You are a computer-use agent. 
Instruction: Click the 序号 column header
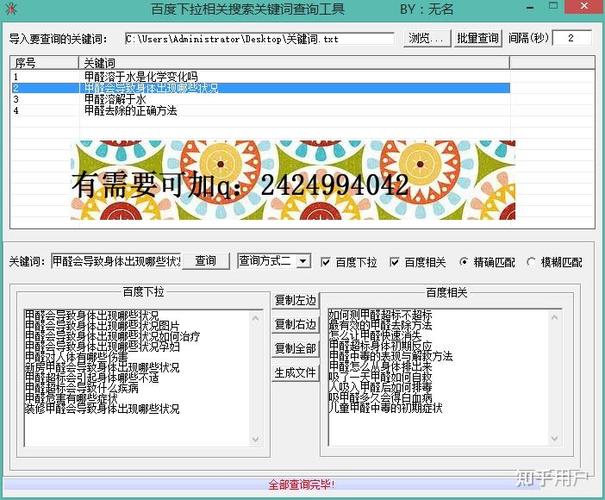(44, 62)
